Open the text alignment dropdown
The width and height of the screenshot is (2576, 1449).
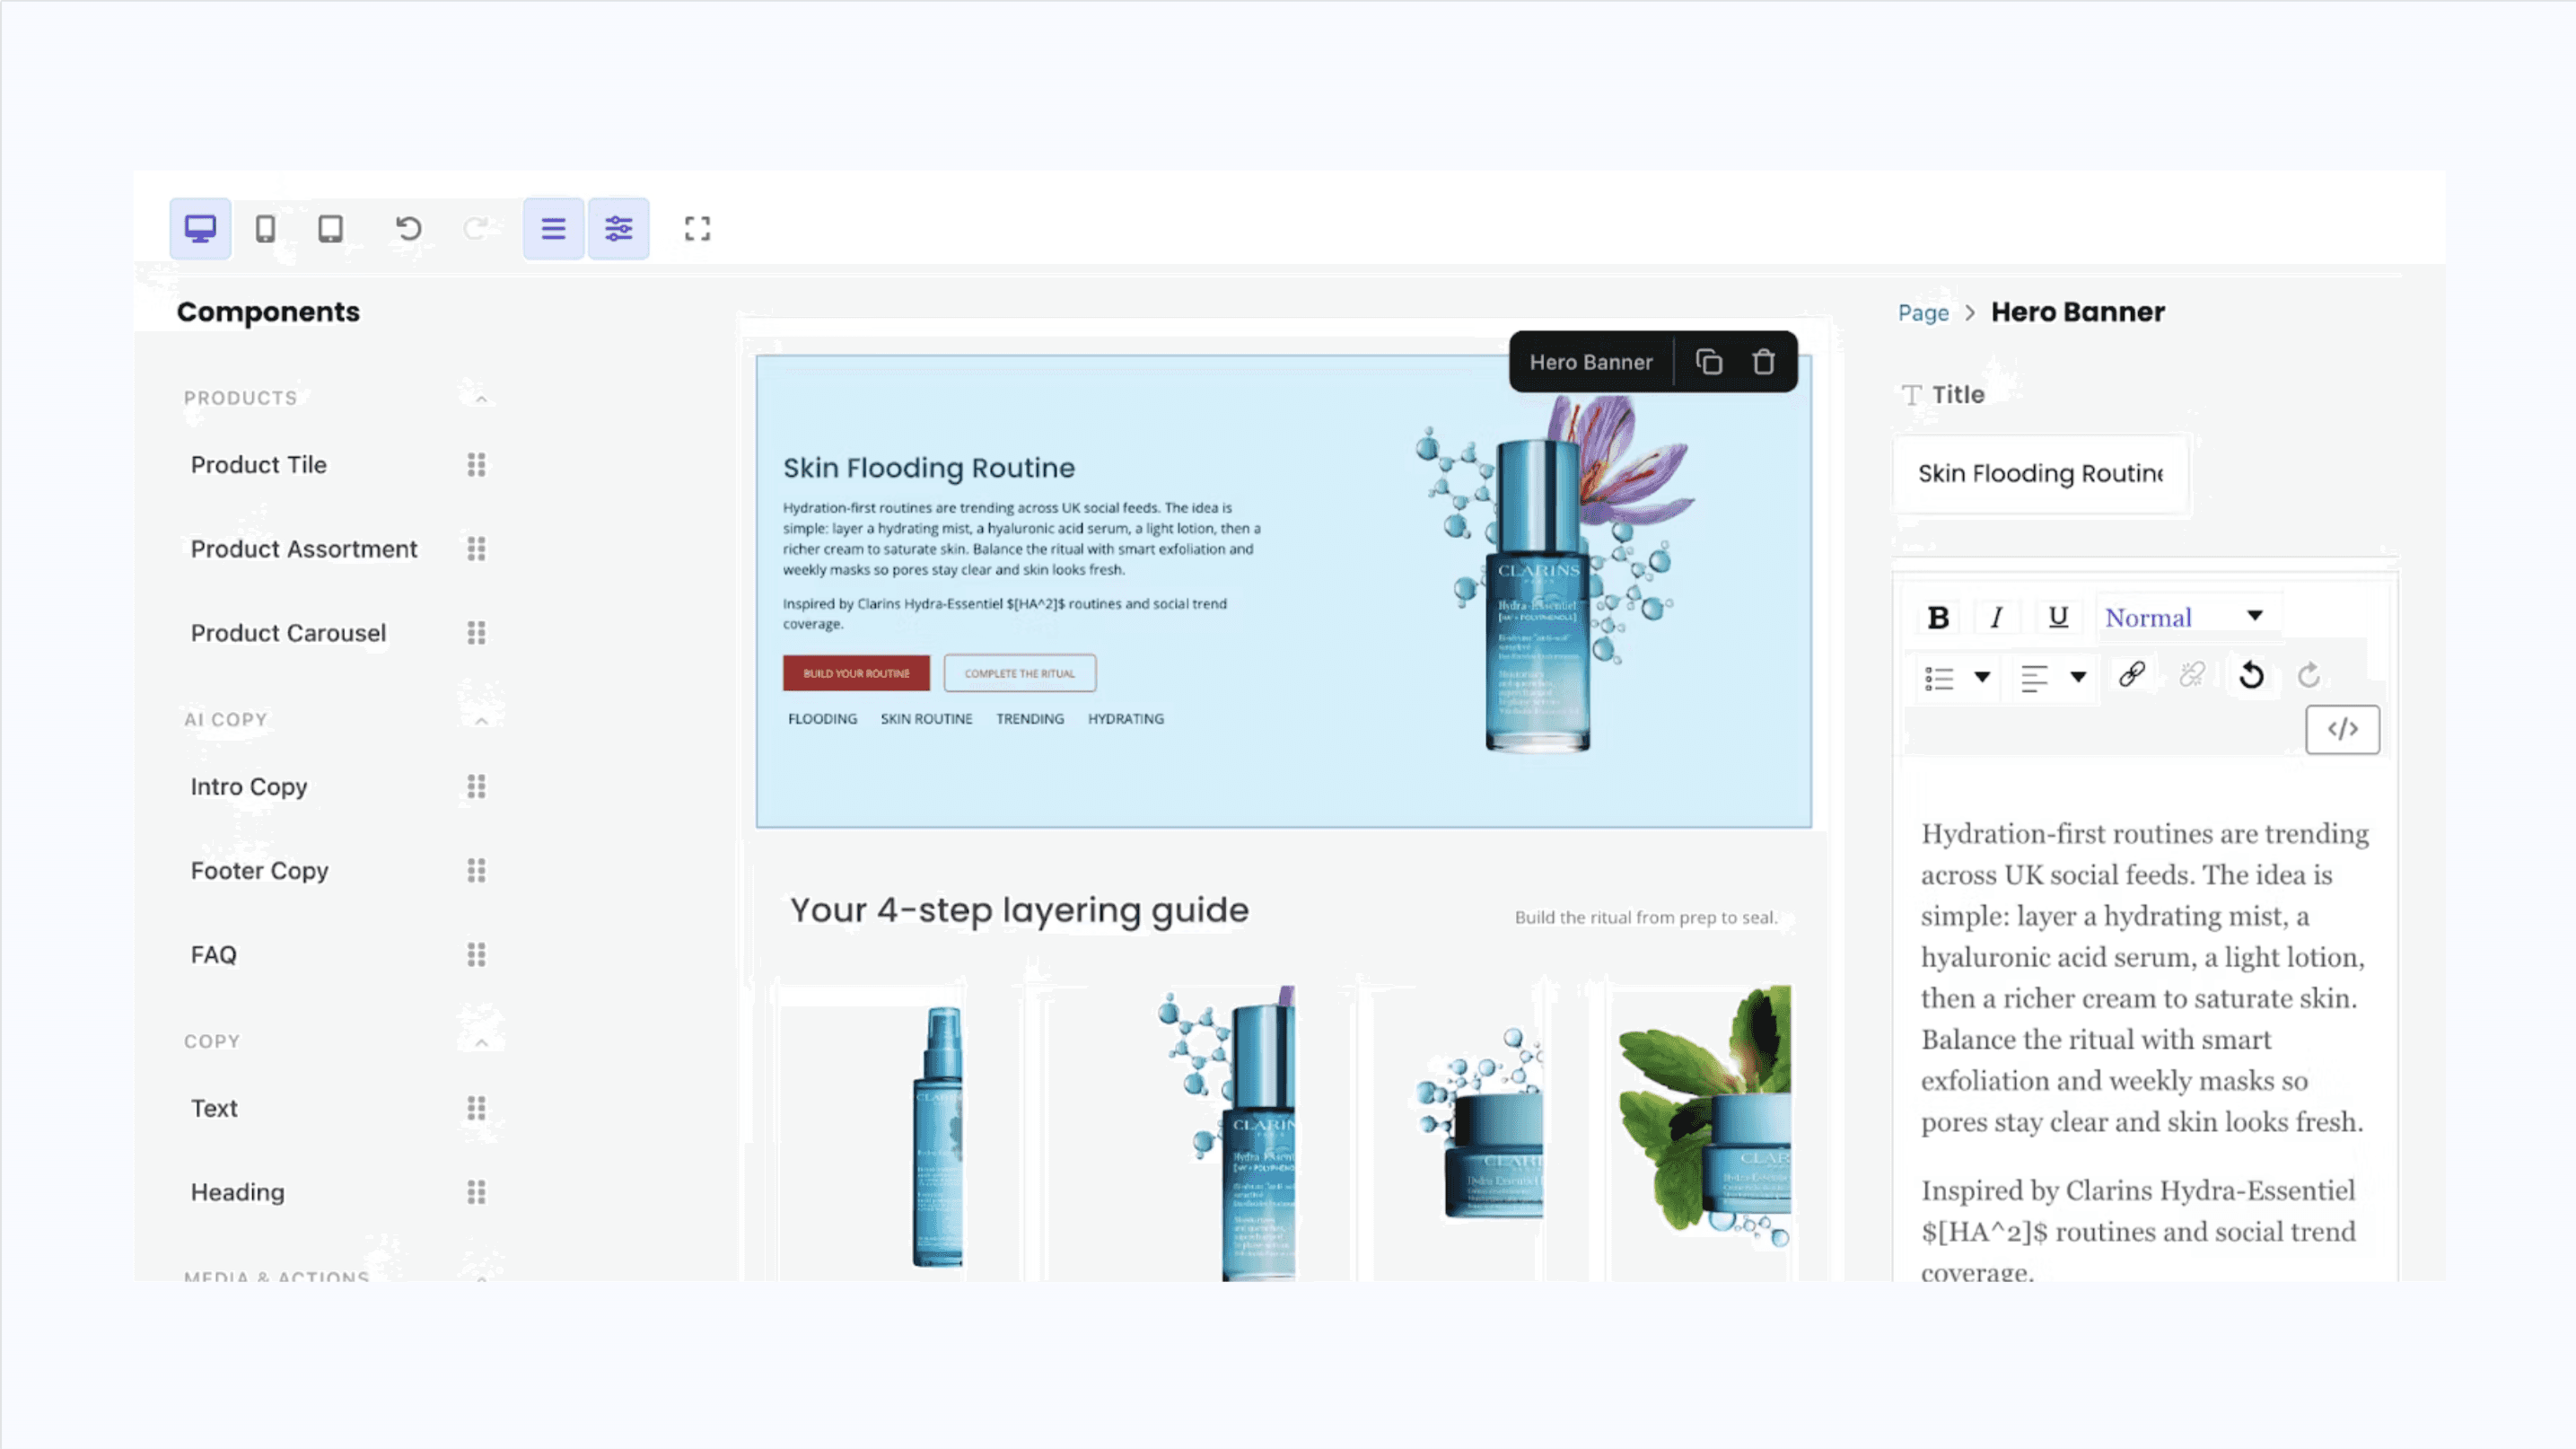(x=2052, y=678)
